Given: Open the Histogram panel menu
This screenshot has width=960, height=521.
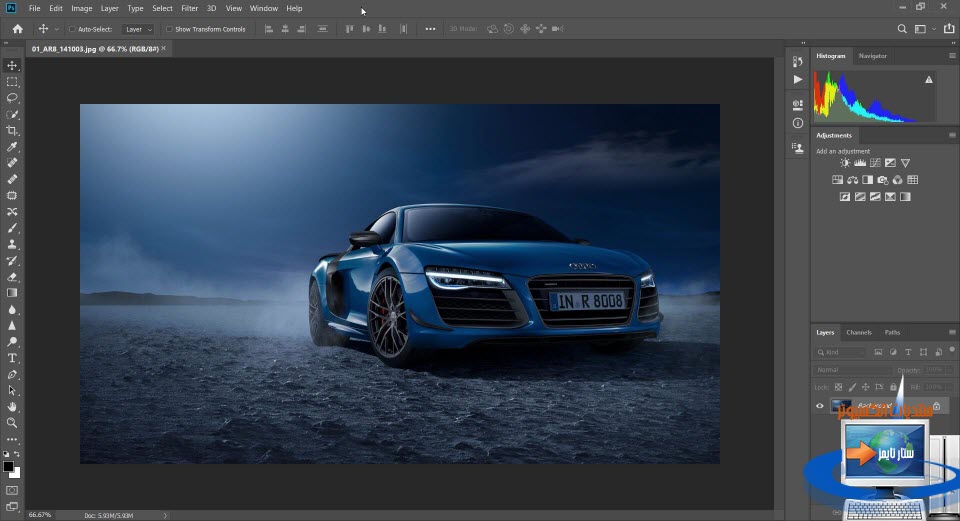Looking at the screenshot, I should pyautogui.click(x=952, y=56).
